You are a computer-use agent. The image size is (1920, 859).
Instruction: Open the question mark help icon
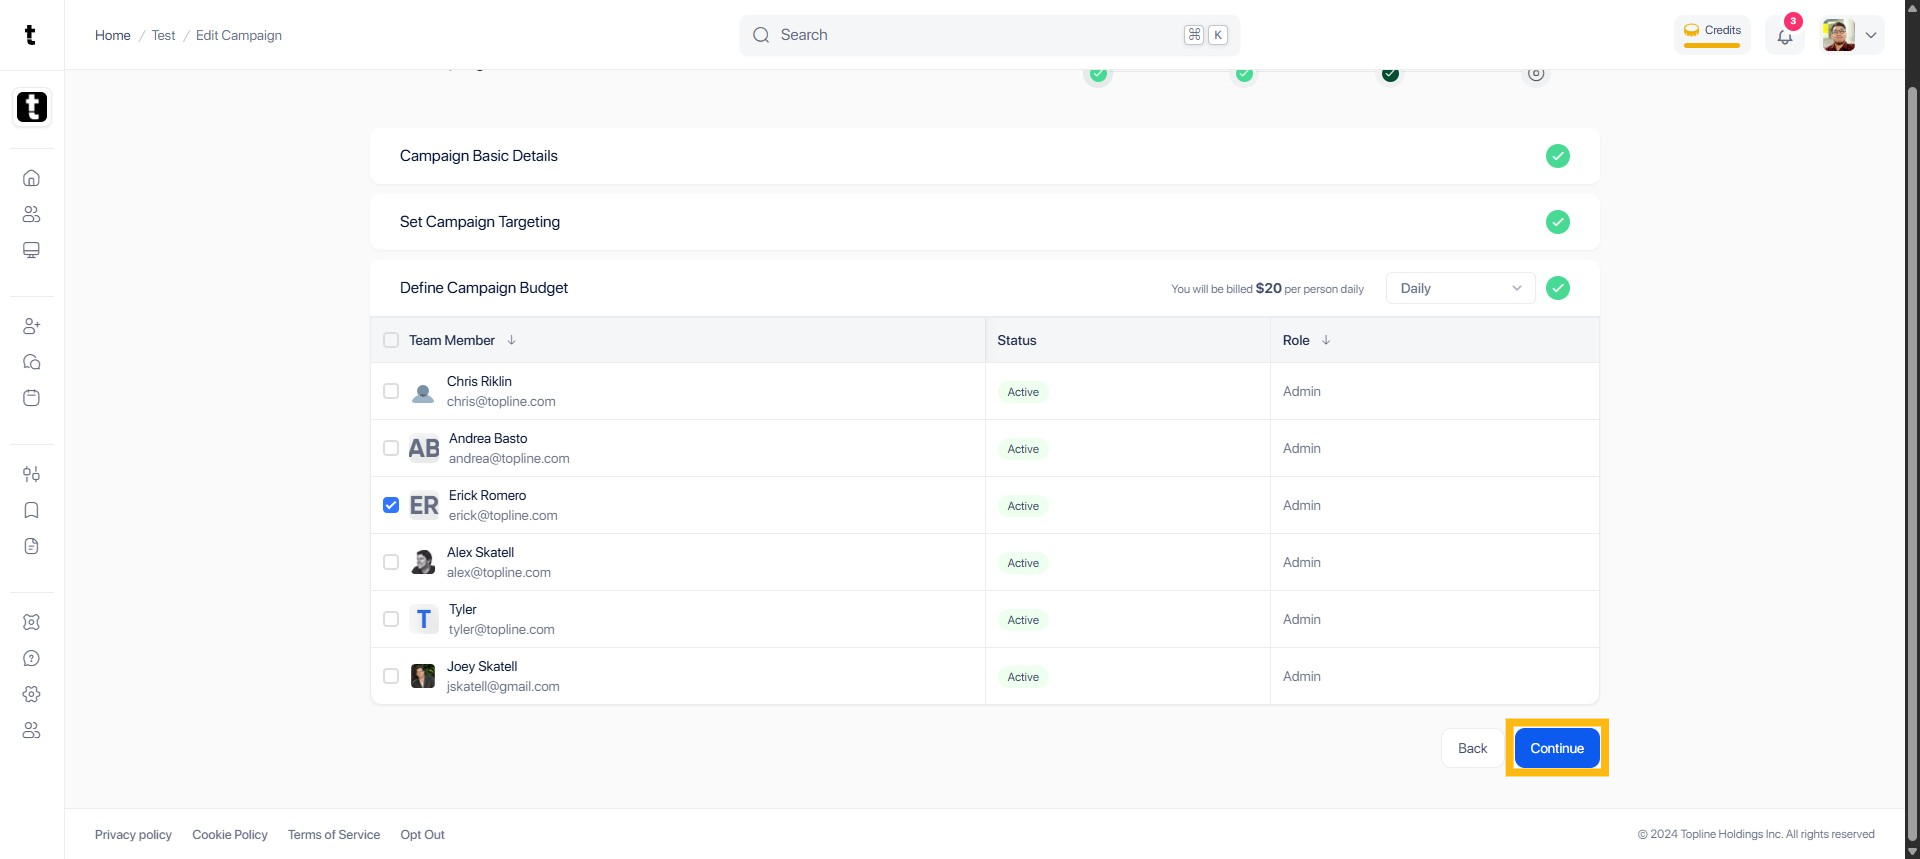pos(32,658)
